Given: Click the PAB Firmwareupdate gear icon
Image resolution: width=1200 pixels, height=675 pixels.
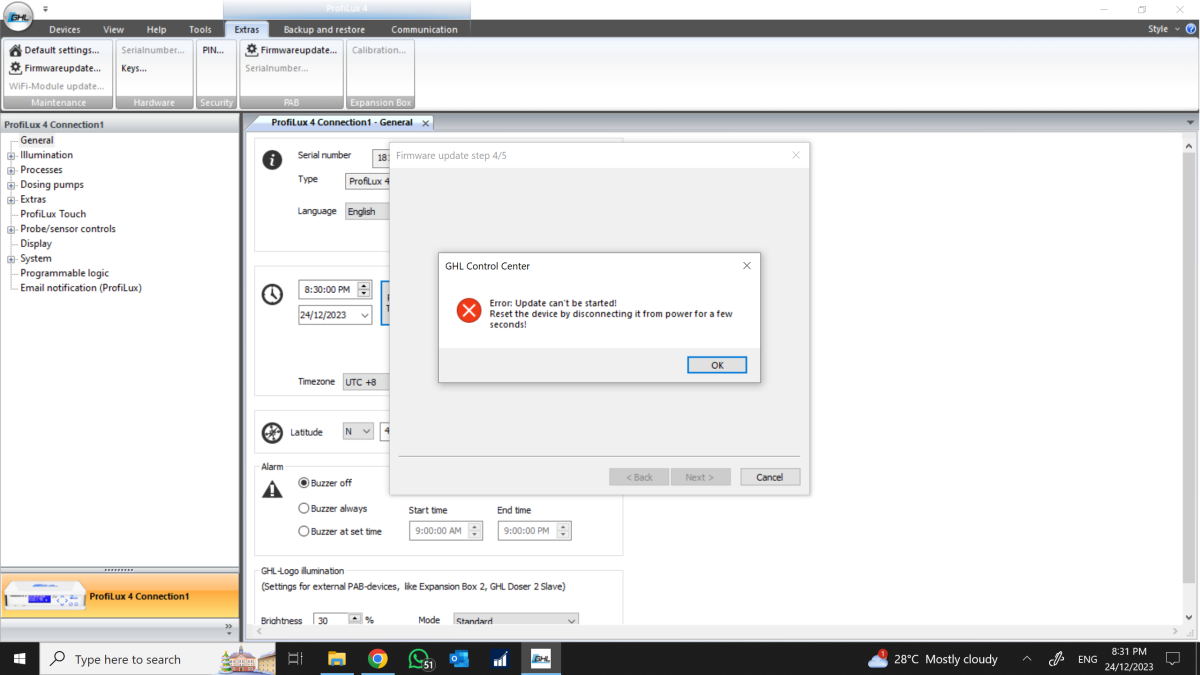Looking at the screenshot, I should point(252,50).
